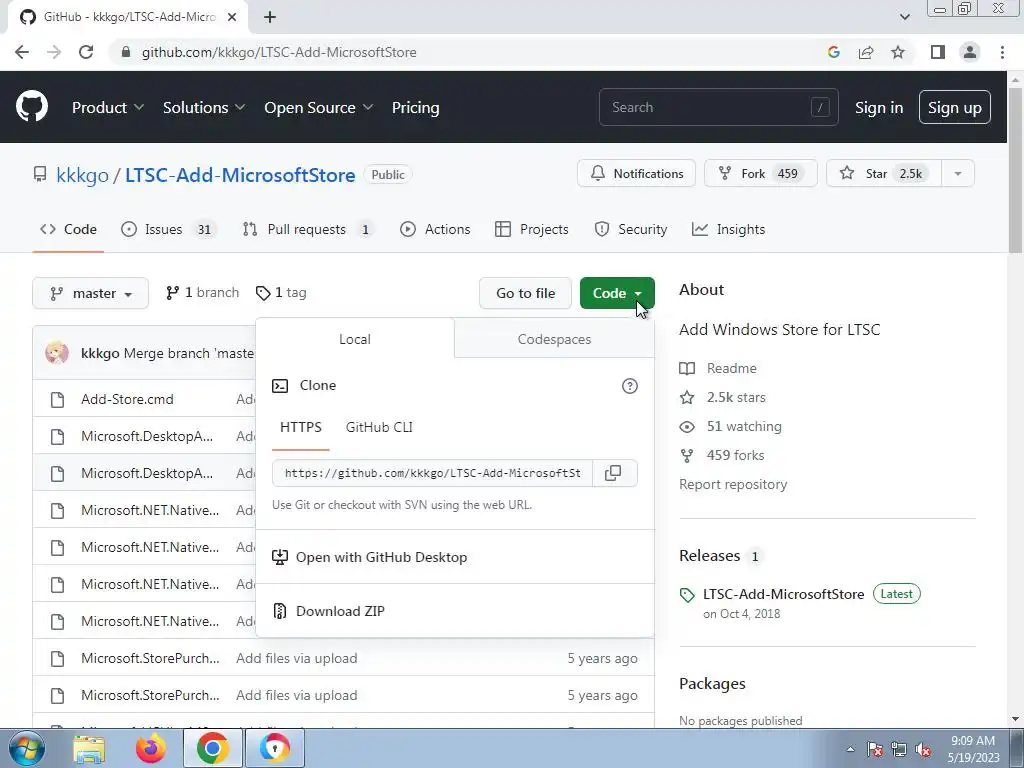
Task: Fork the repository with Fork button
Action: 760,174
